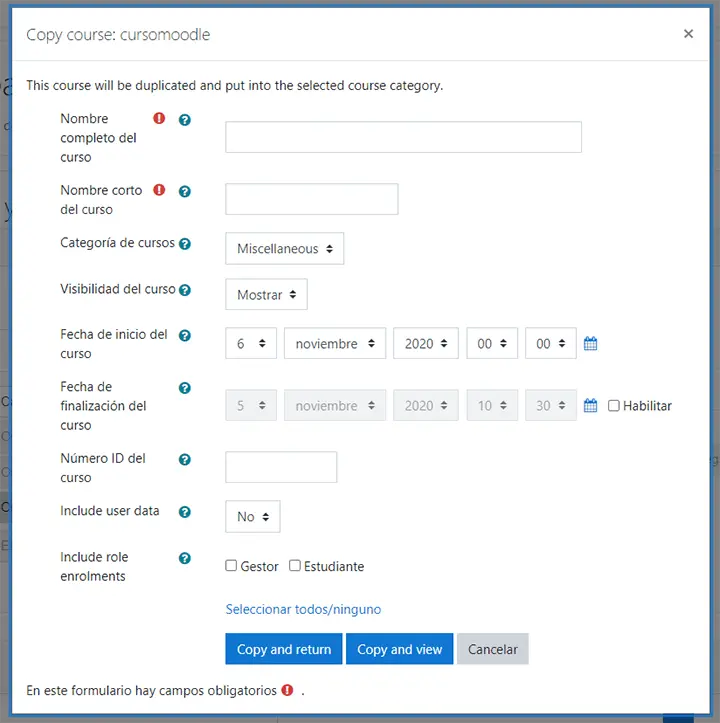Open calendar picker for Fecha de finalización

click(590, 406)
